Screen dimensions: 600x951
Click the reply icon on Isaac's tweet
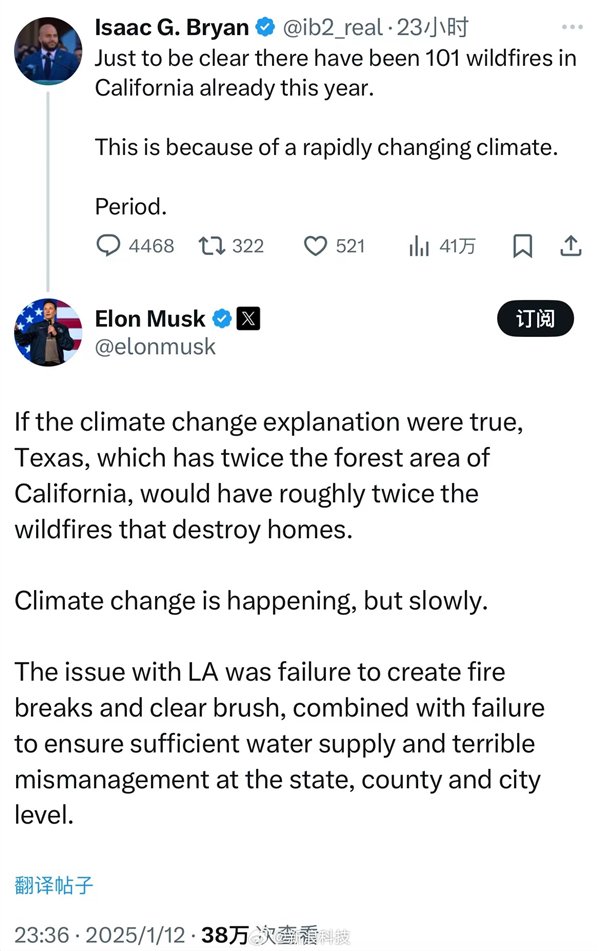tap(108, 245)
